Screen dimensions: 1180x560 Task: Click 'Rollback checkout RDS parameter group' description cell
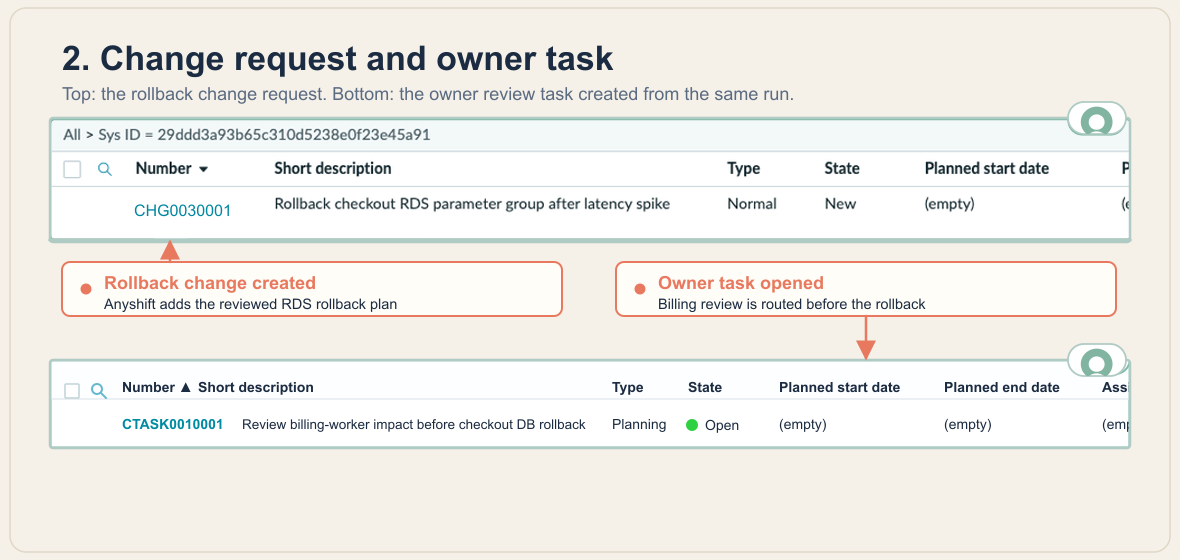pyautogui.click(x=472, y=204)
